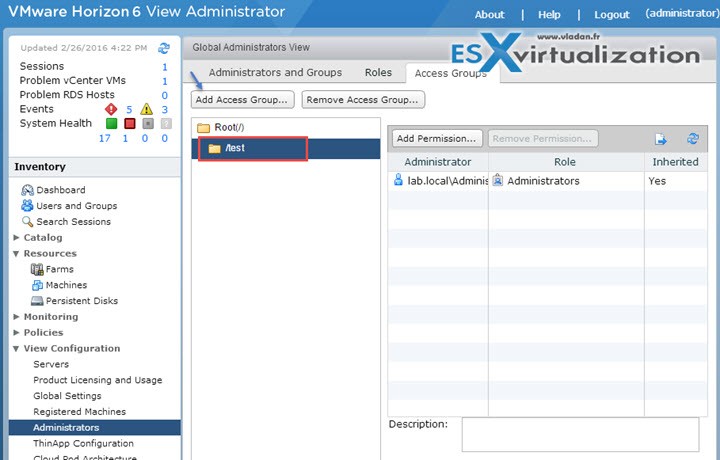
Task: Click red error events icon
Action: (x=111, y=109)
